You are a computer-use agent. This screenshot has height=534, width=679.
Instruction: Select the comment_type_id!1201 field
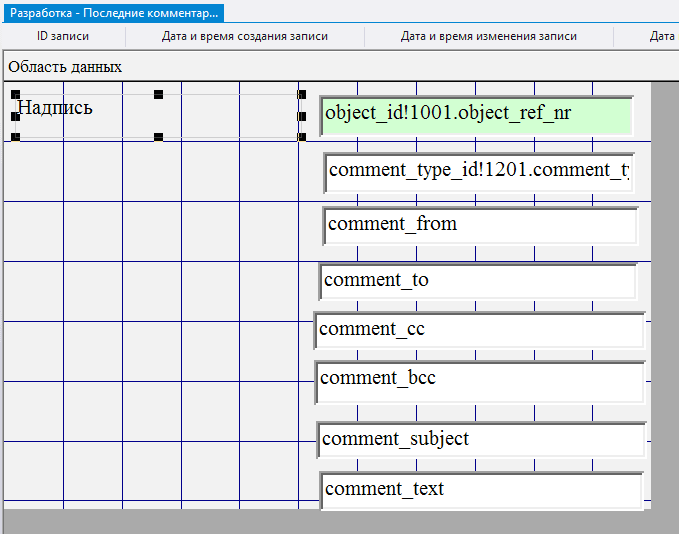click(479, 171)
